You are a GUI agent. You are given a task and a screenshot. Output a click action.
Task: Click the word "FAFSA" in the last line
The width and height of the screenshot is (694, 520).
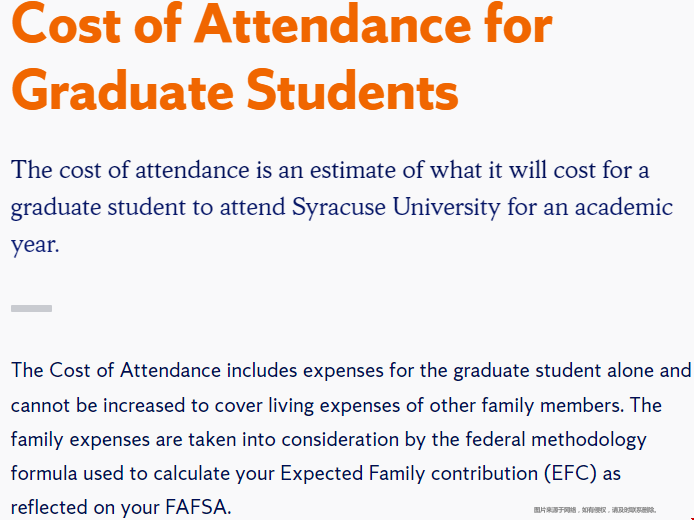198,507
